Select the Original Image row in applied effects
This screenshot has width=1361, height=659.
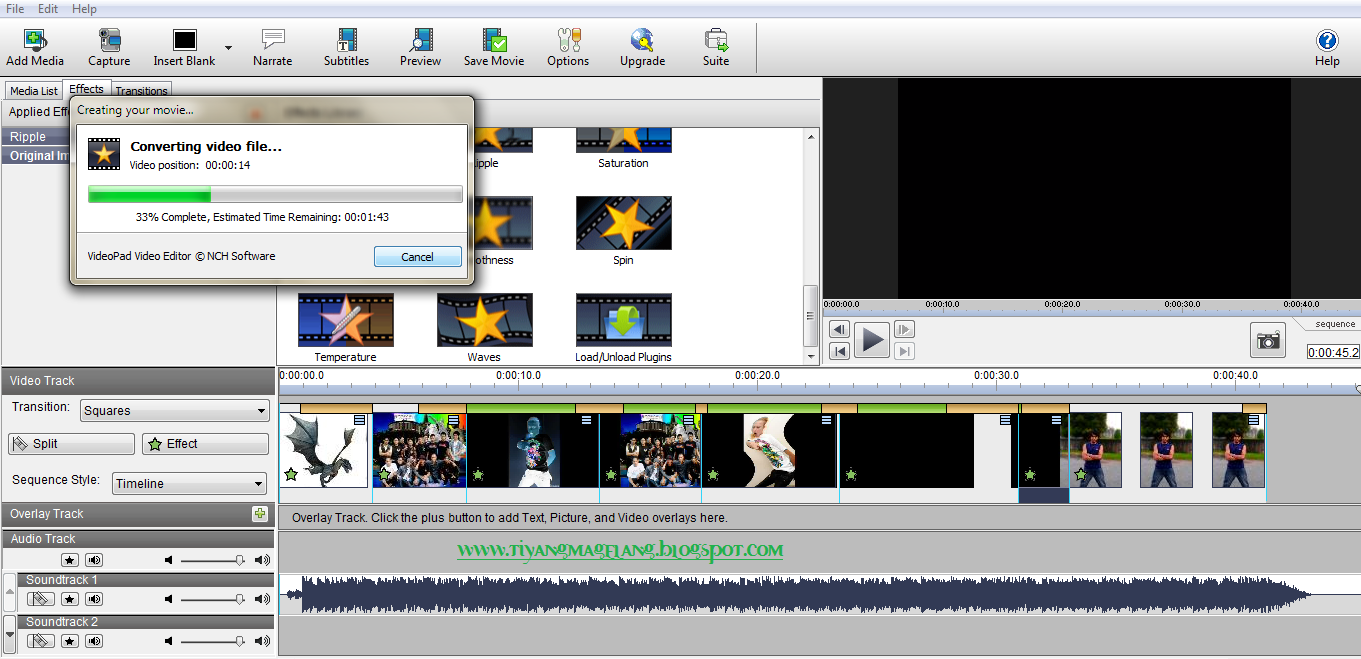(x=36, y=156)
